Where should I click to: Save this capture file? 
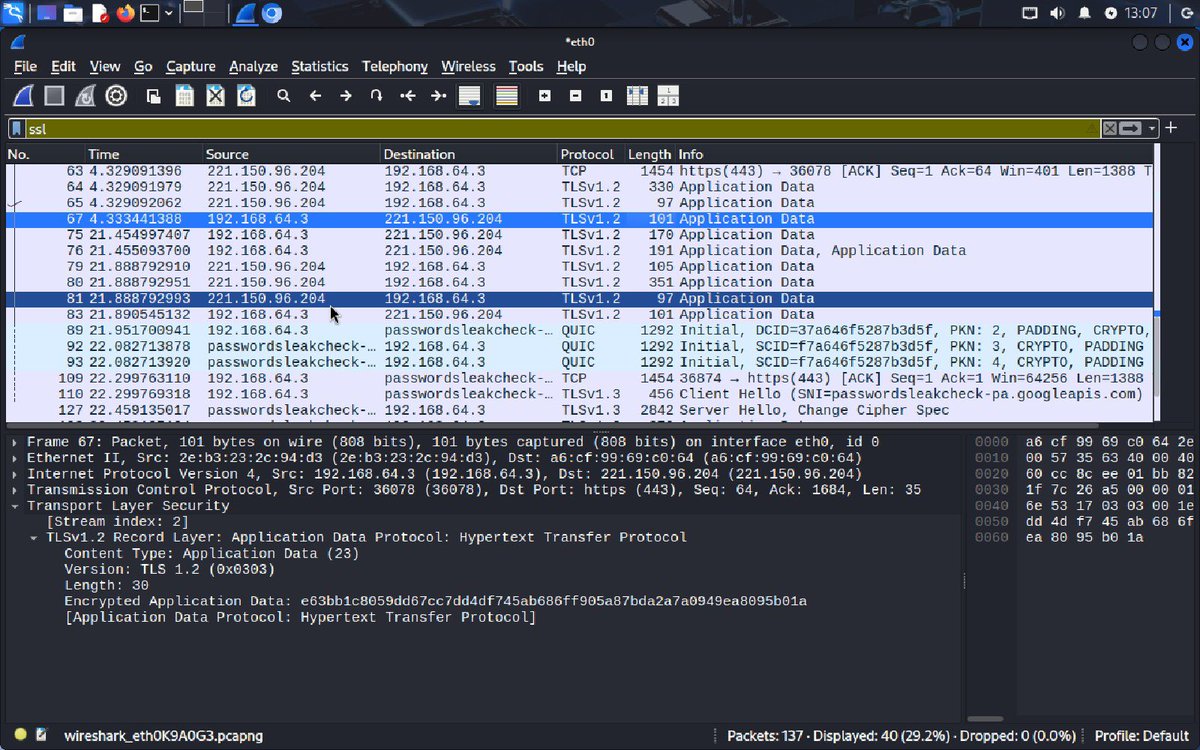[x=184, y=96]
